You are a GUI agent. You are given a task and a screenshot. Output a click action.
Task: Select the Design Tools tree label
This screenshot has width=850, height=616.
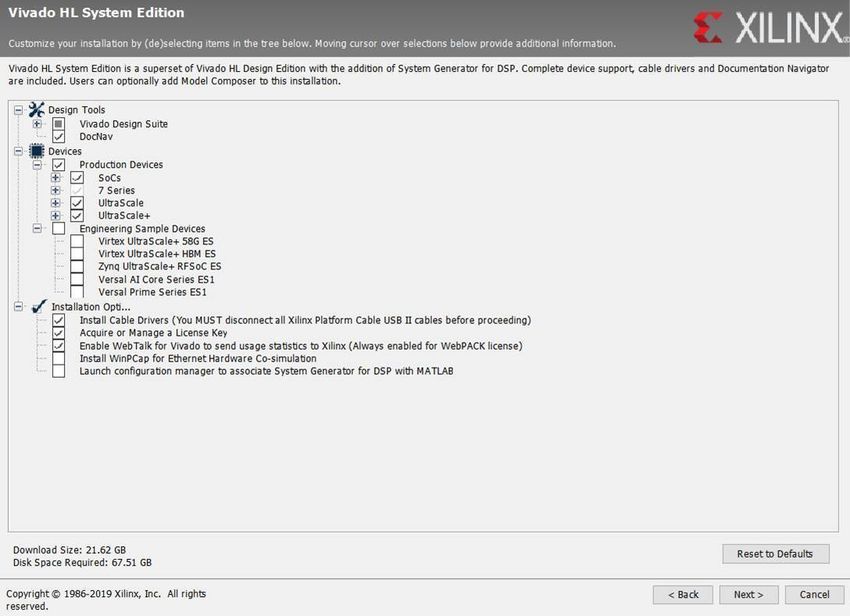(x=76, y=110)
